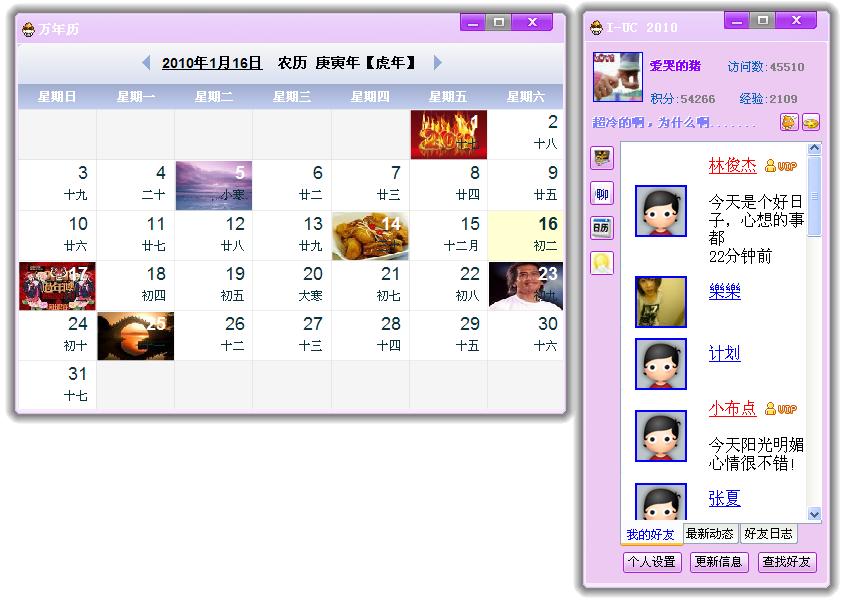Viewport: 843px width, 600px height.
Task: Click the 查找好友 find friends button
Action: (787, 562)
